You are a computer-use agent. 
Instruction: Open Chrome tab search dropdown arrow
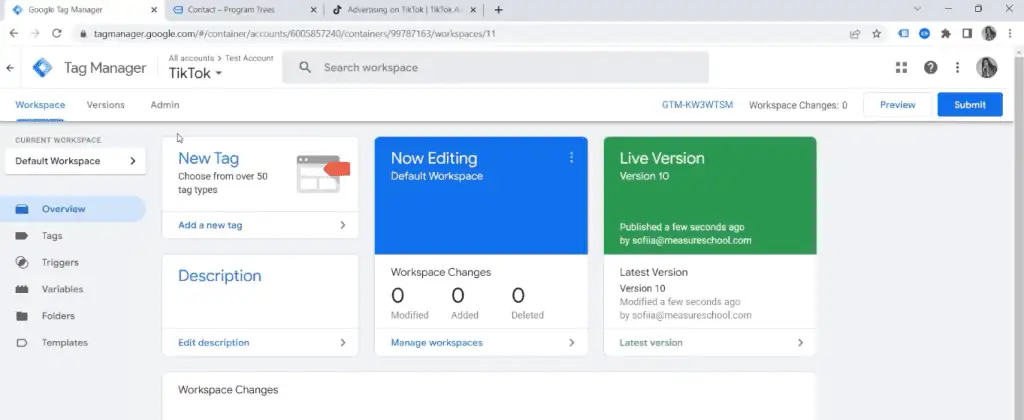click(x=918, y=9)
